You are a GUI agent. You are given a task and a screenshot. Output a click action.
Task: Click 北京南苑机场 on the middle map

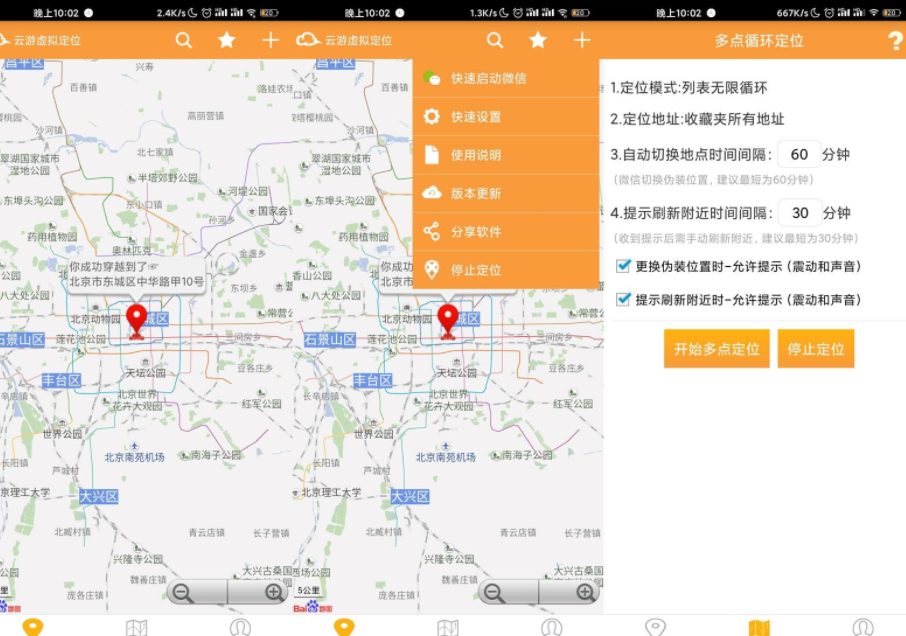click(445, 457)
